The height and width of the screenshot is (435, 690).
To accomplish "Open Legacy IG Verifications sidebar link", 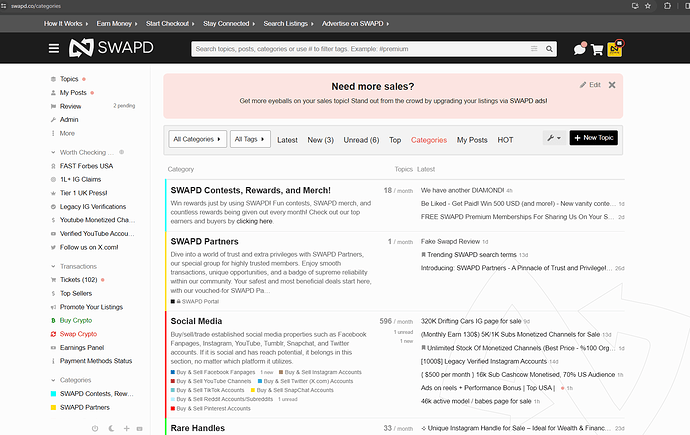I will point(93,207).
